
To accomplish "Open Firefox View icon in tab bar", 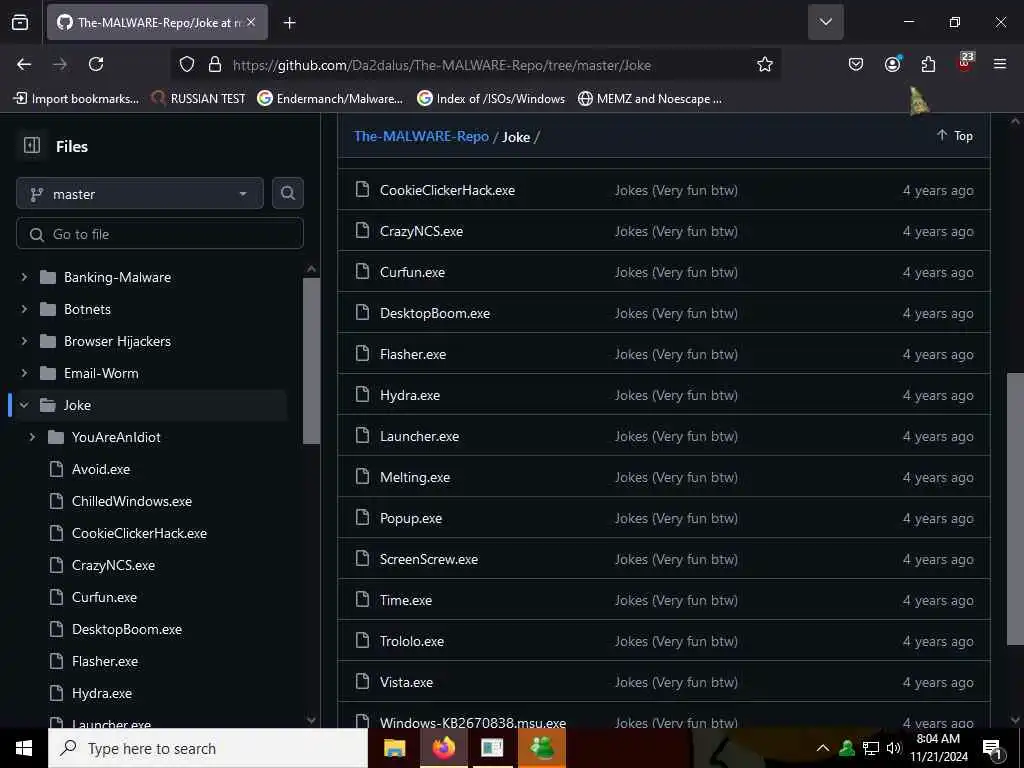I will pos(20,23).
